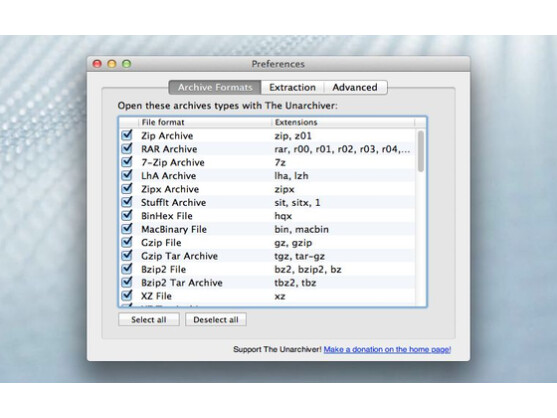Screen dimensions: 557x418
Task: Click the 'rar, r00, r01' extensions cell
Action: pos(342,149)
